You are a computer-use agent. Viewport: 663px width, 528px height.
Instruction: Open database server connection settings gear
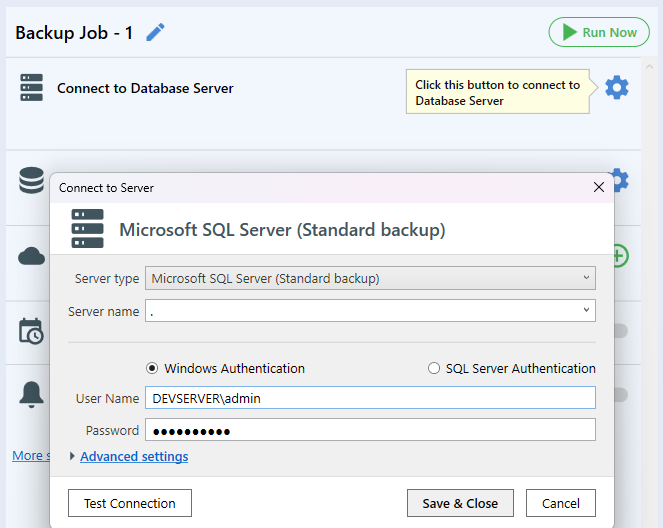[616, 88]
